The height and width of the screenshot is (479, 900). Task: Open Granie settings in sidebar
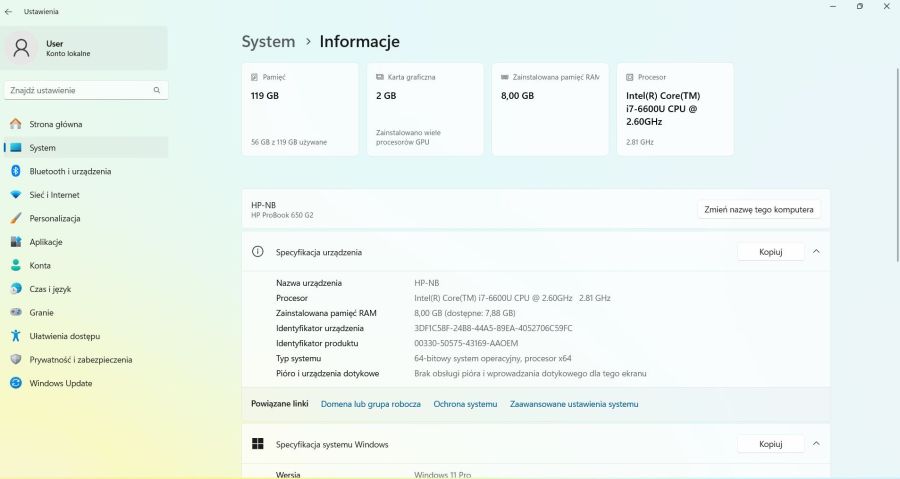point(86,312)
